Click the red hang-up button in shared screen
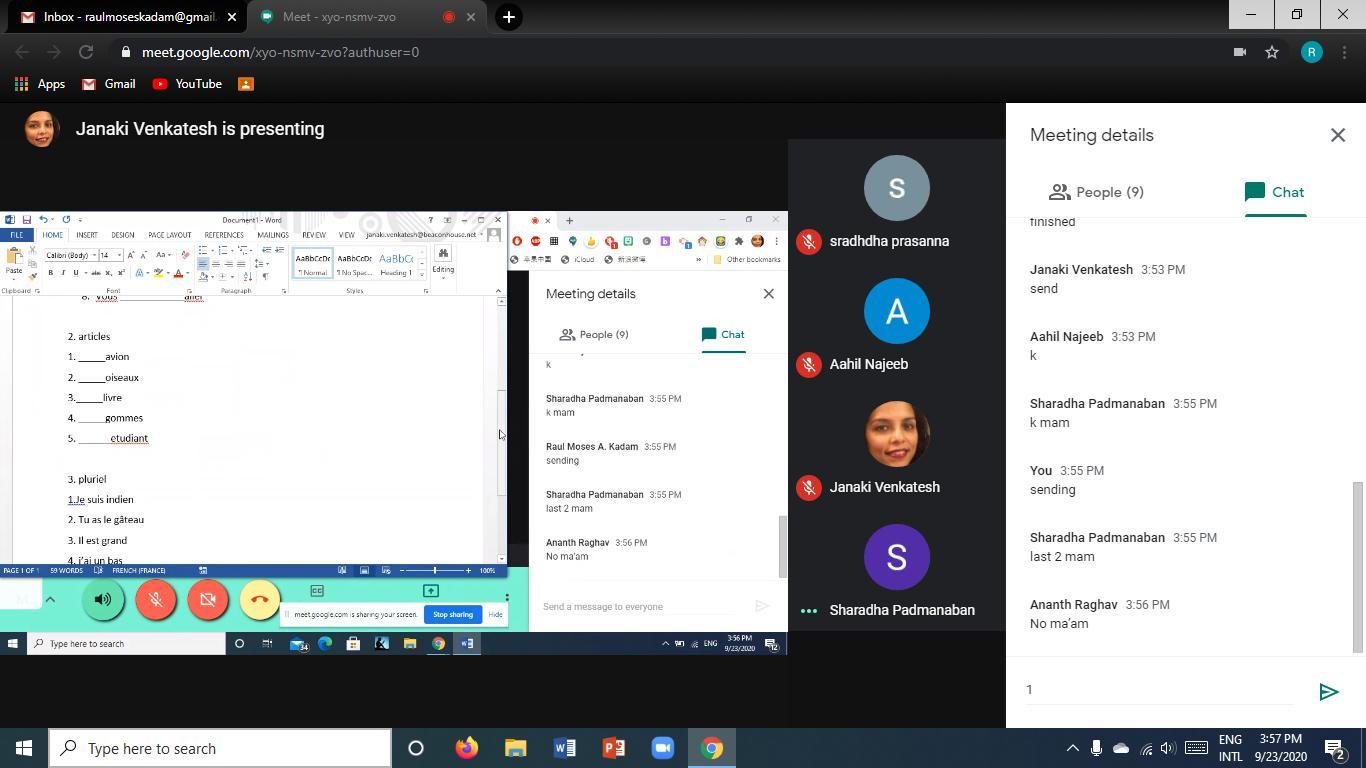The image size is (1366, 768). (260, 599)
